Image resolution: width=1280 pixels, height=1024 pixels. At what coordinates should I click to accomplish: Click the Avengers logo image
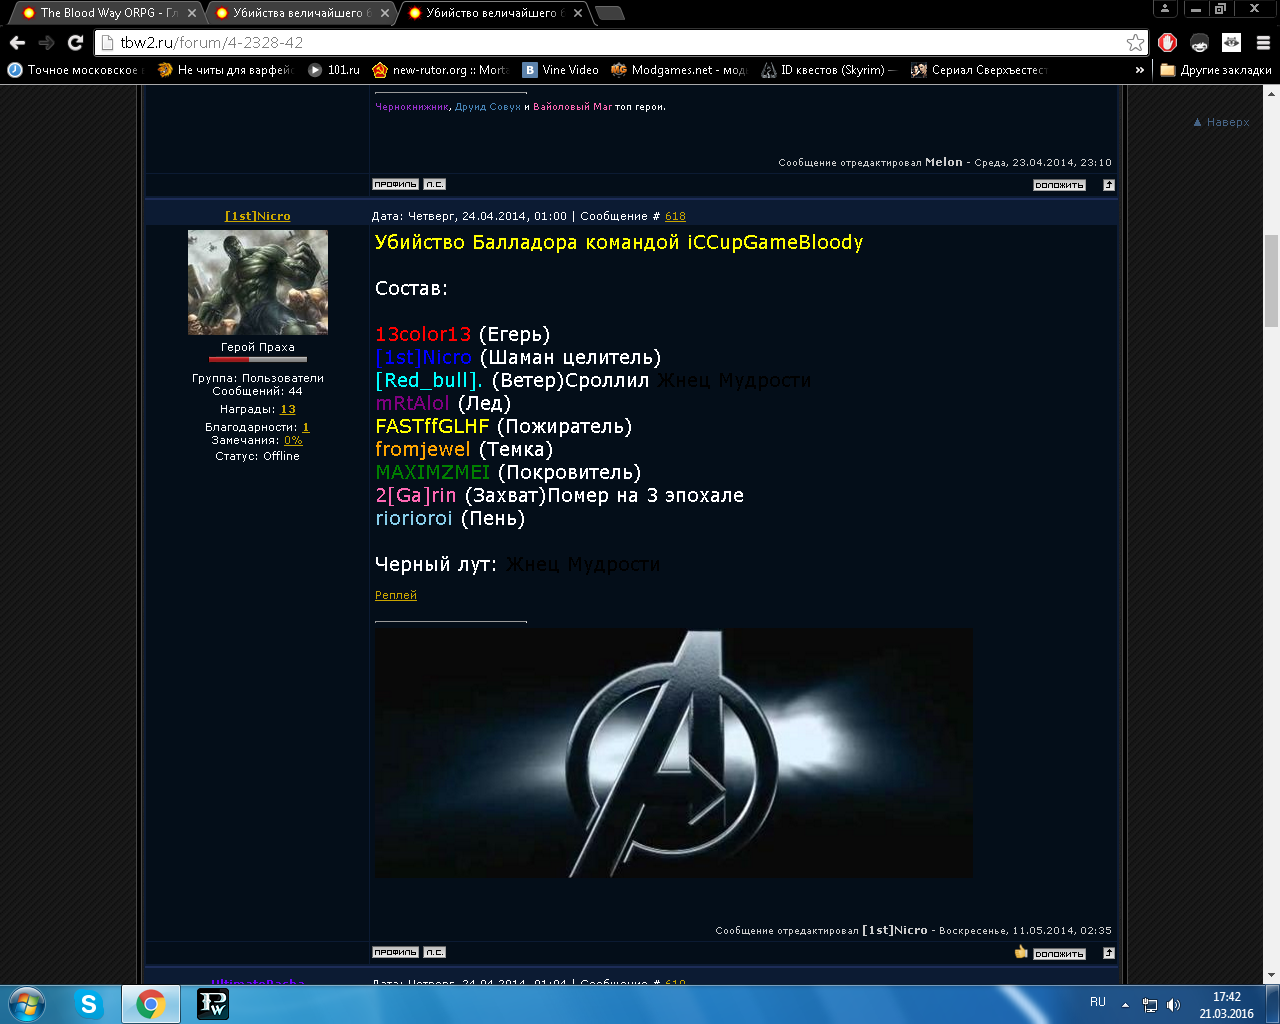673,753
